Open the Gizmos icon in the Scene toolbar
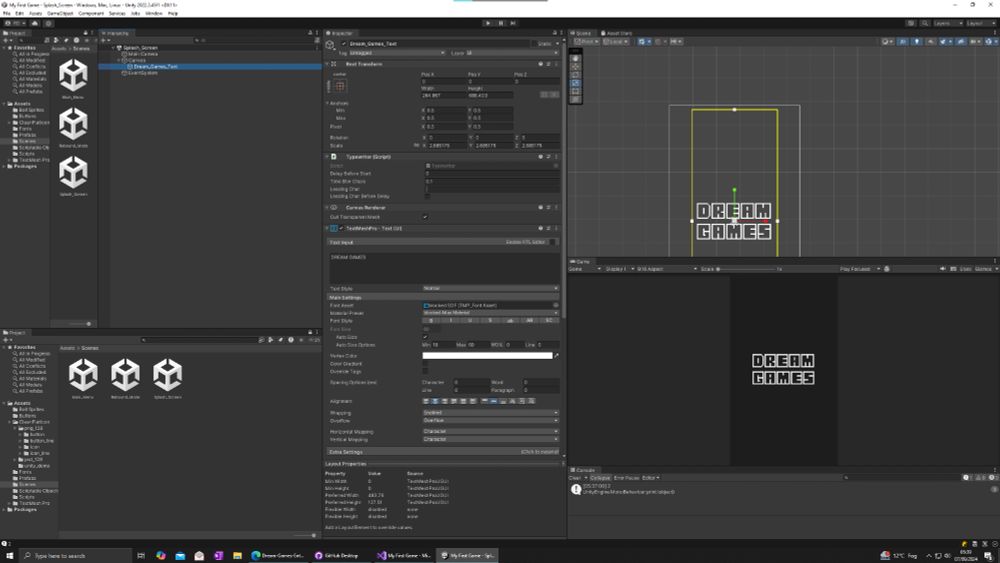The width and height of the screenshot is (1000, 563). pyautogui.click(x=989, y=41)
